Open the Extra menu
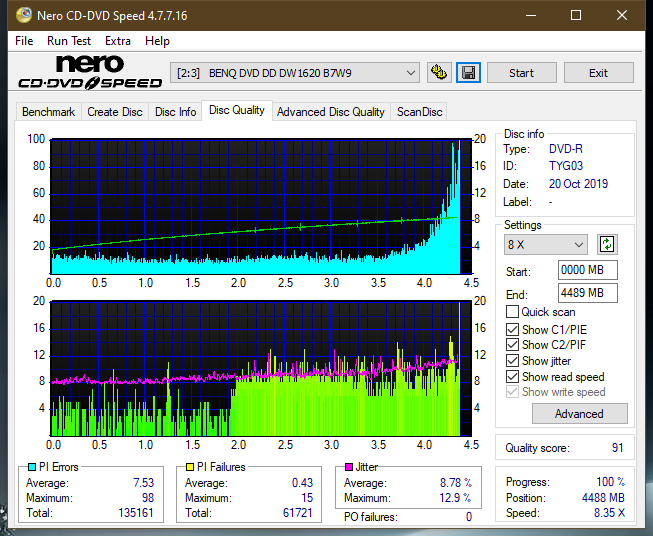653x536 pixels. pyautogui.click(x=118, y=41)
